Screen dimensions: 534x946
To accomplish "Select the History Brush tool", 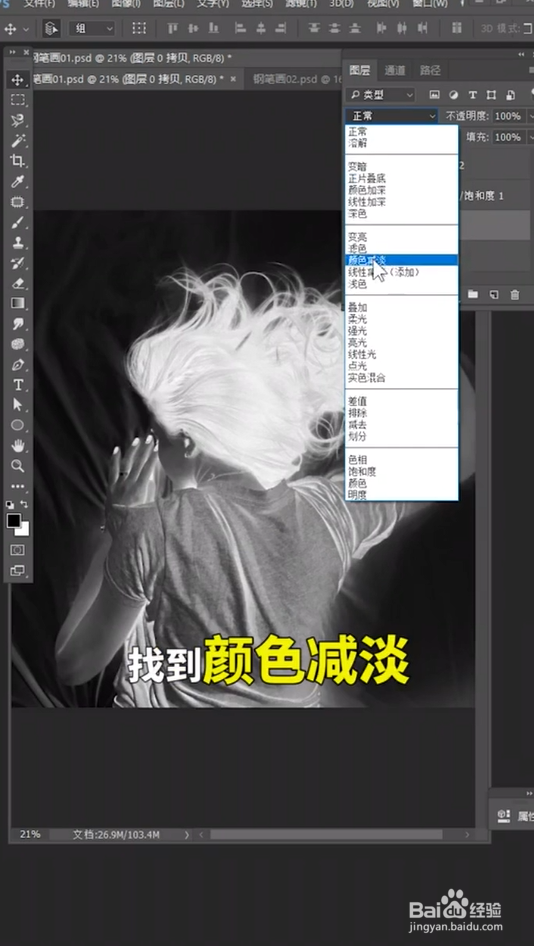I will 17,263.
